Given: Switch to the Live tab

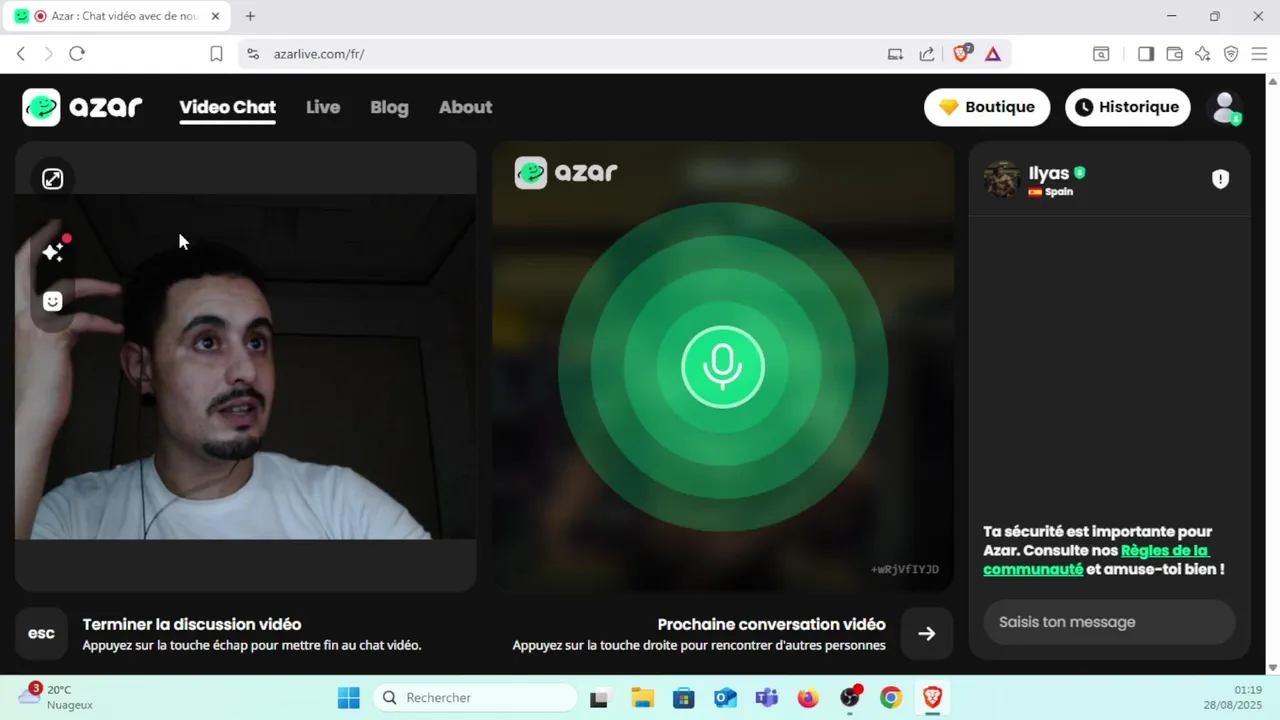Looking at the screenshot, I should click(323, 107).
